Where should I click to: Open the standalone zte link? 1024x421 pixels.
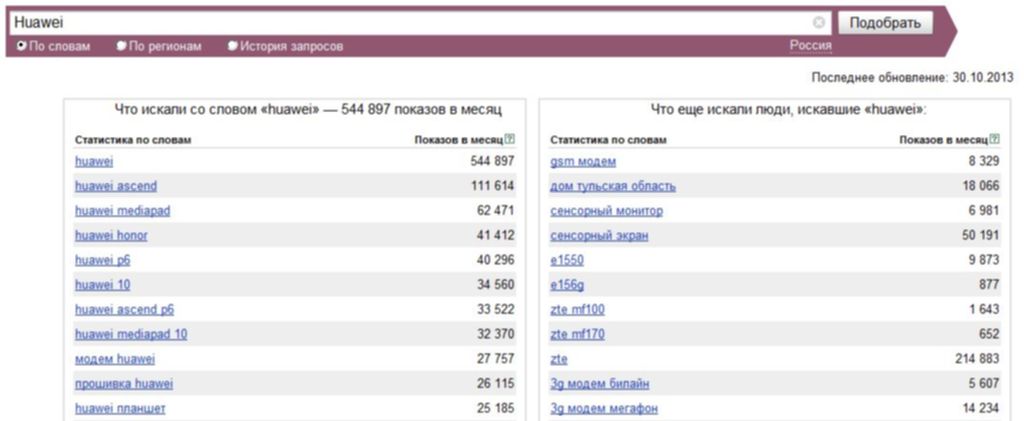click(559, 359)
